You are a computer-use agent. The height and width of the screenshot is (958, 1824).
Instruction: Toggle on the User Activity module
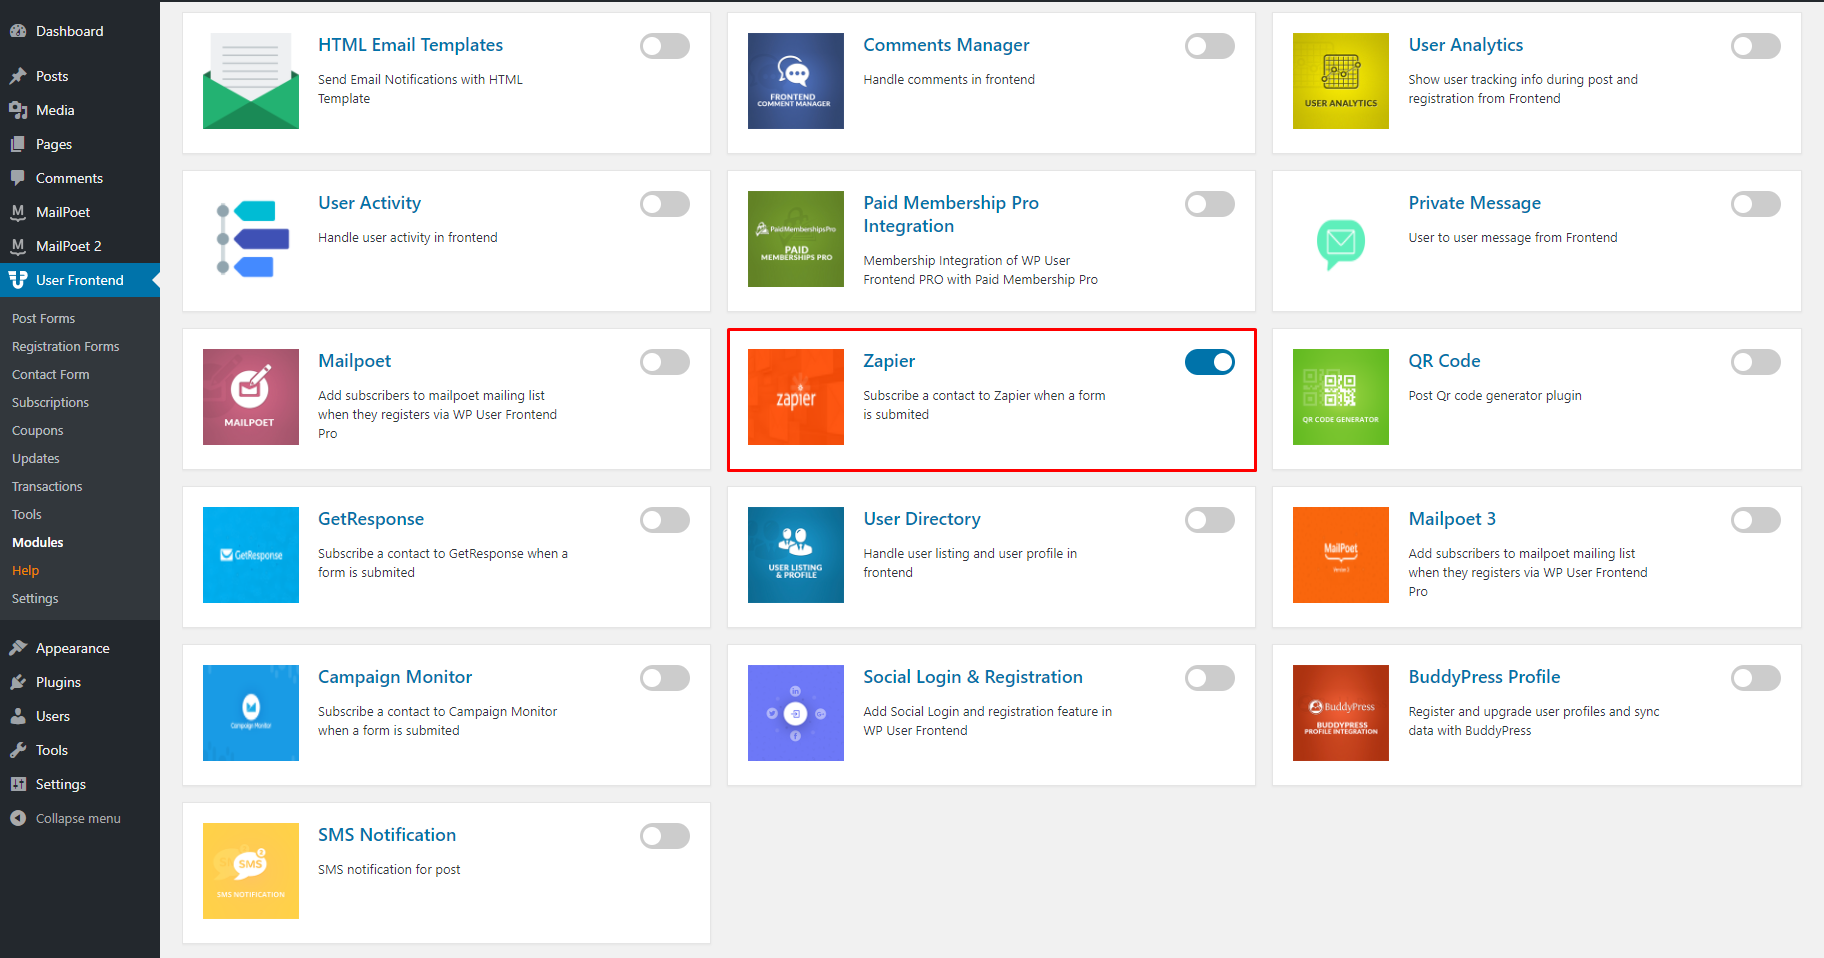click(x=664, y=204)
